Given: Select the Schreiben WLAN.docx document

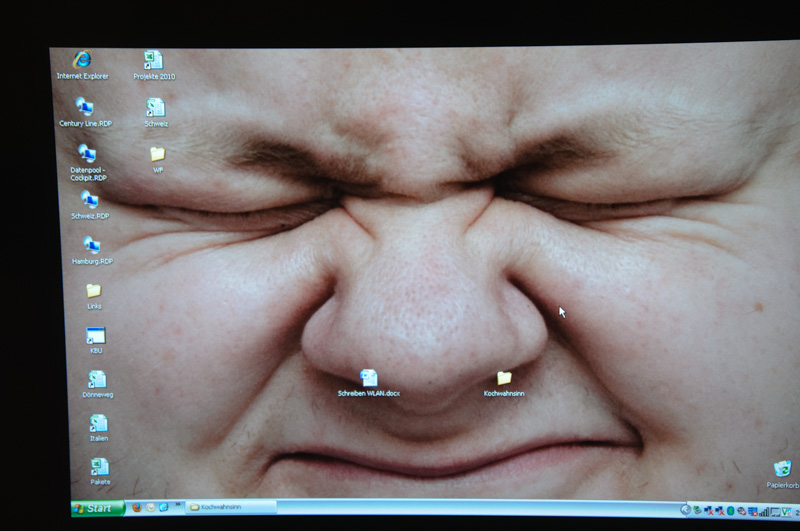Looking at the screenshot, I should click(369, 379).
